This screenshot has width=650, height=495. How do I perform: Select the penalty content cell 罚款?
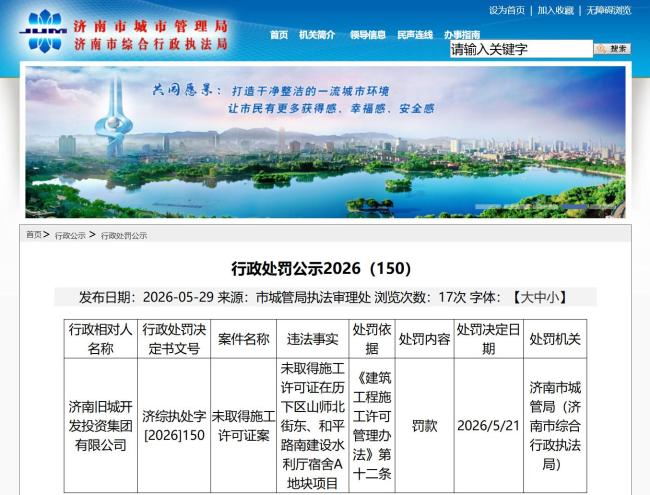coord(424,426)
